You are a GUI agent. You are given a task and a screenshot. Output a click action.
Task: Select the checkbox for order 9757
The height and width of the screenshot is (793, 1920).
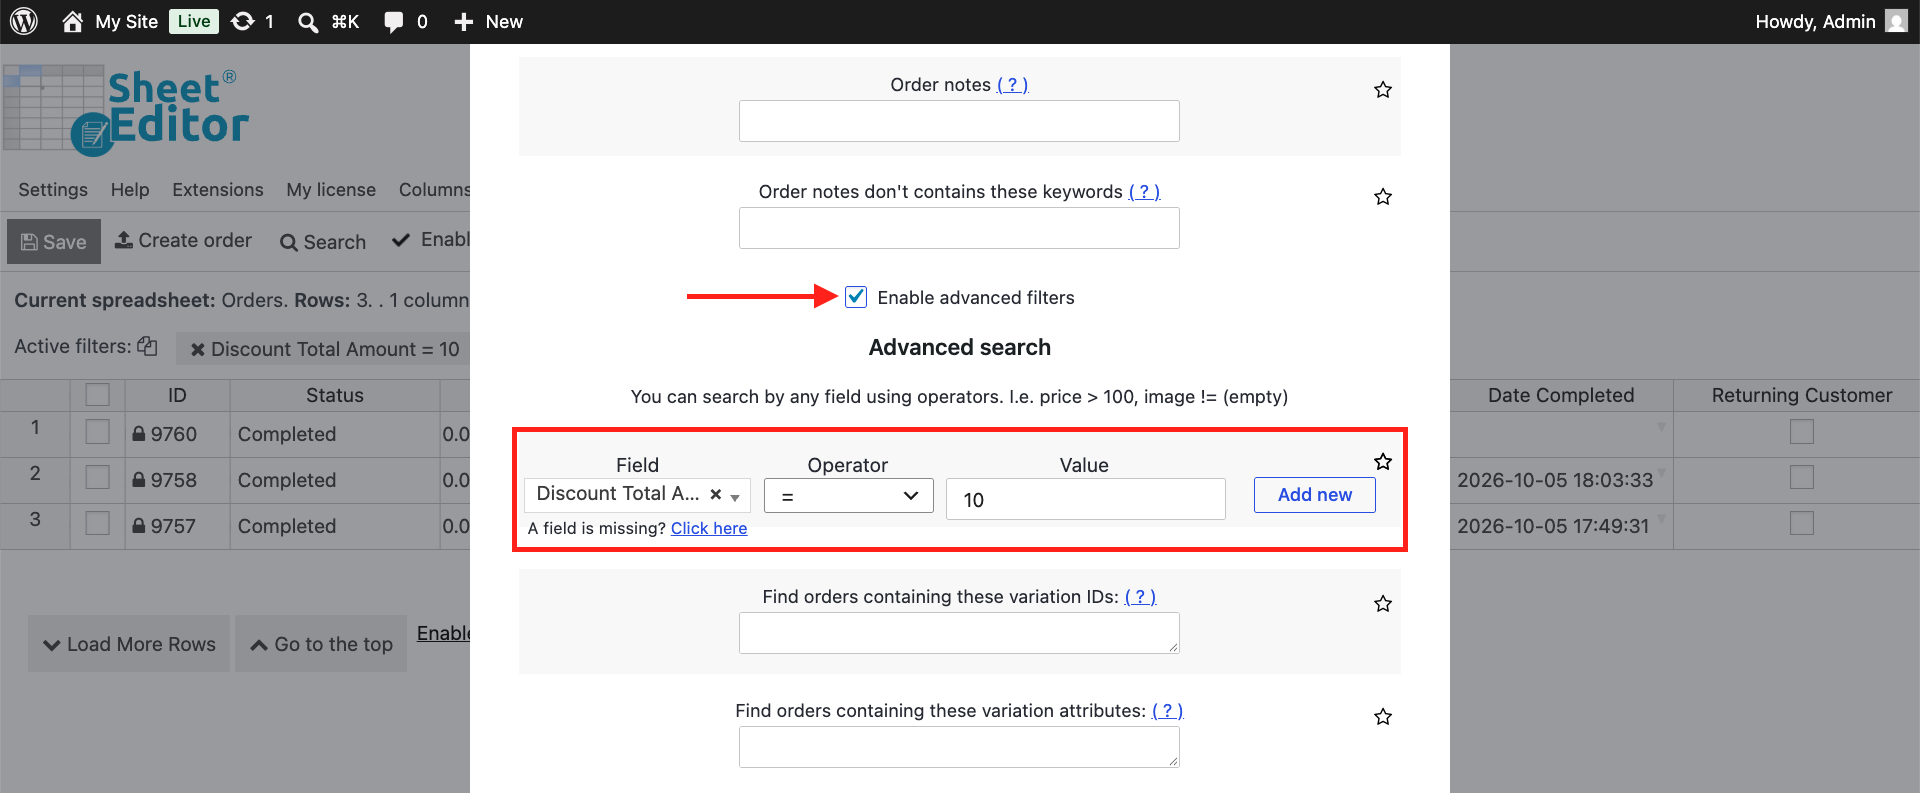click(98, 524)
